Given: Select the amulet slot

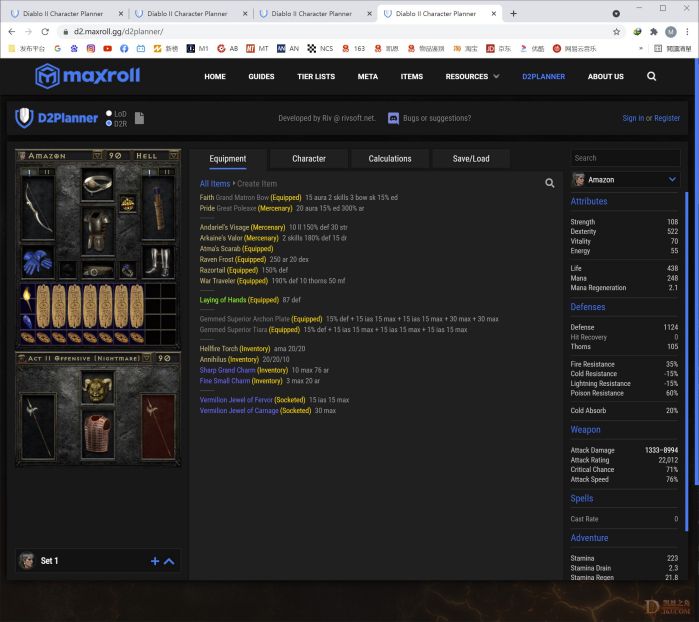Looking at the screenshot, I should [128, 204].
